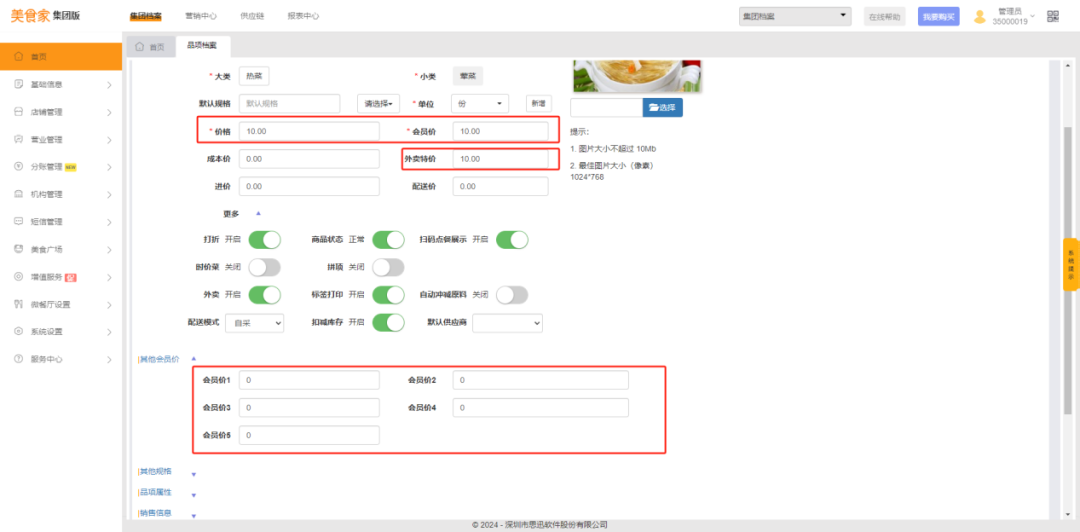
Task: Enable the 时价菜 switch
Action: point(264,267)
